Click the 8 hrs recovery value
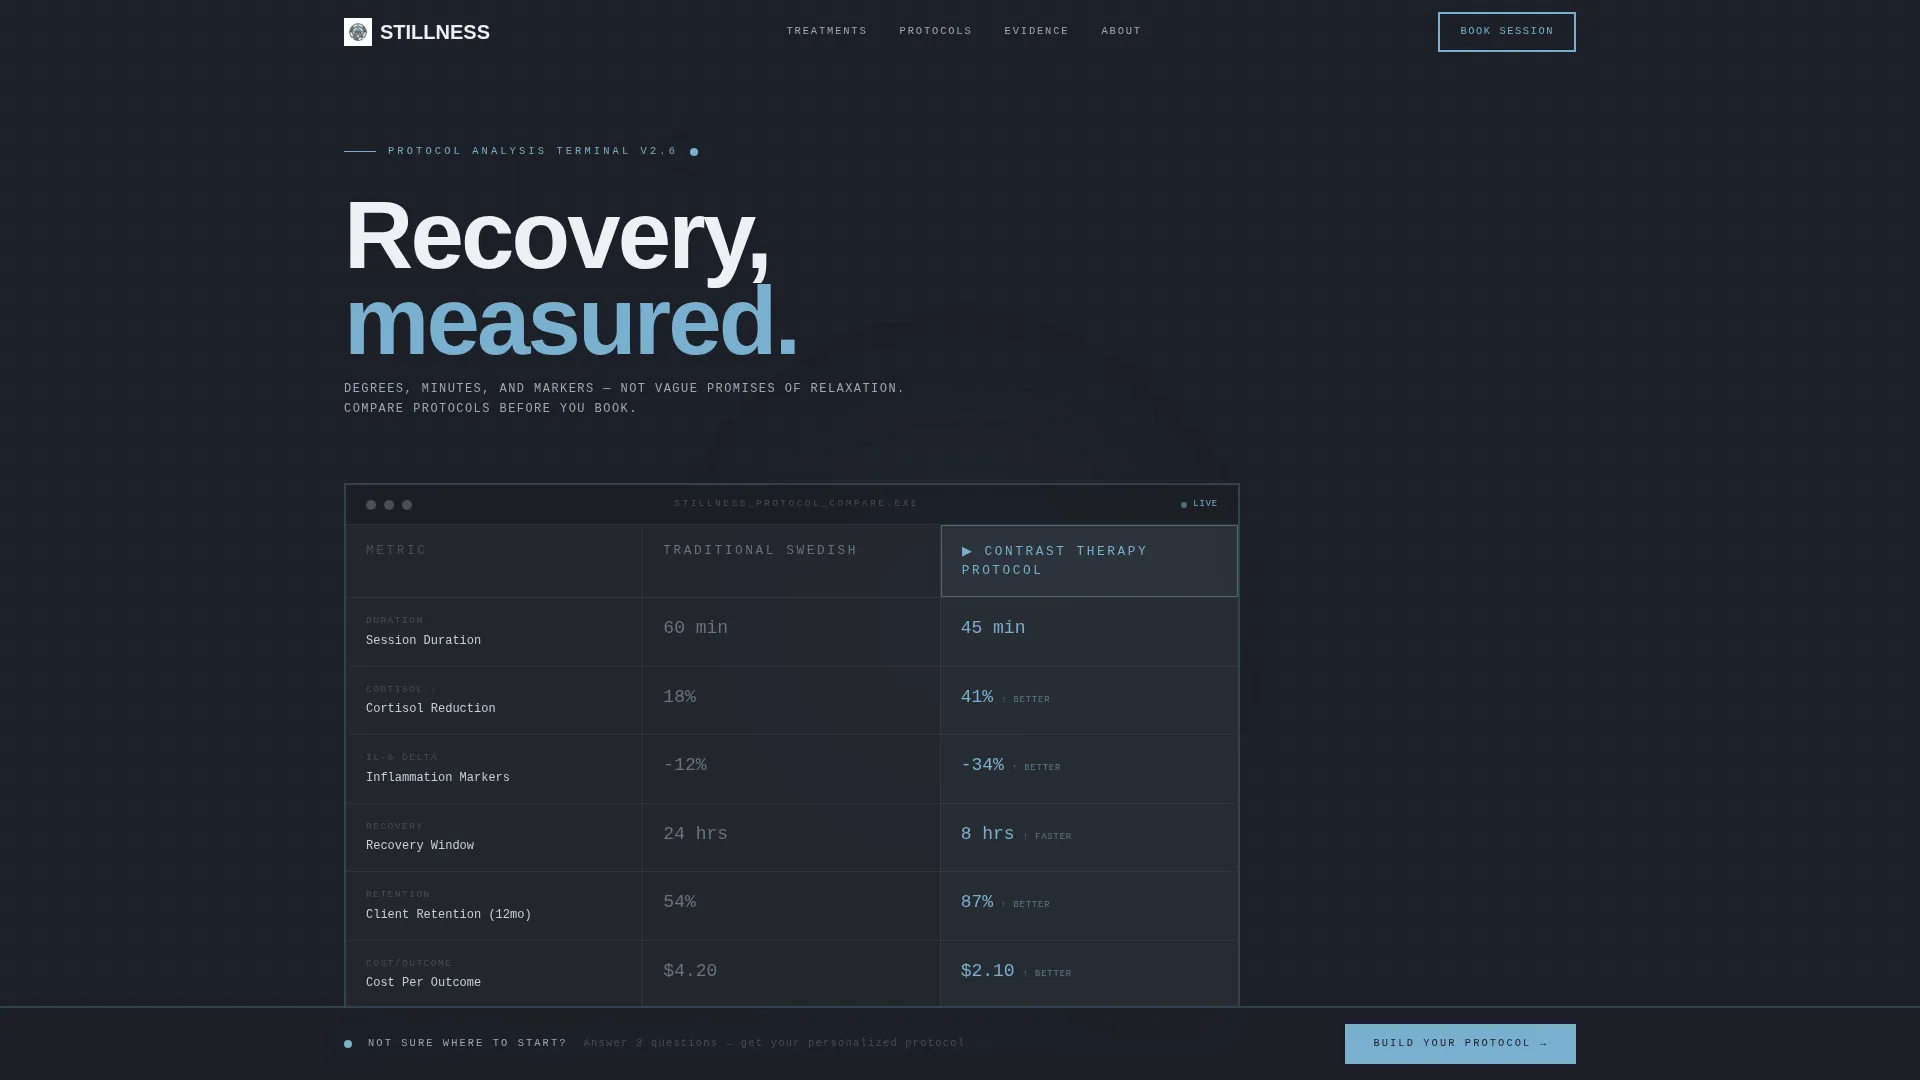Viewport: 1920px width, 1080px height. pyautogui.click(x=987, y=834)
